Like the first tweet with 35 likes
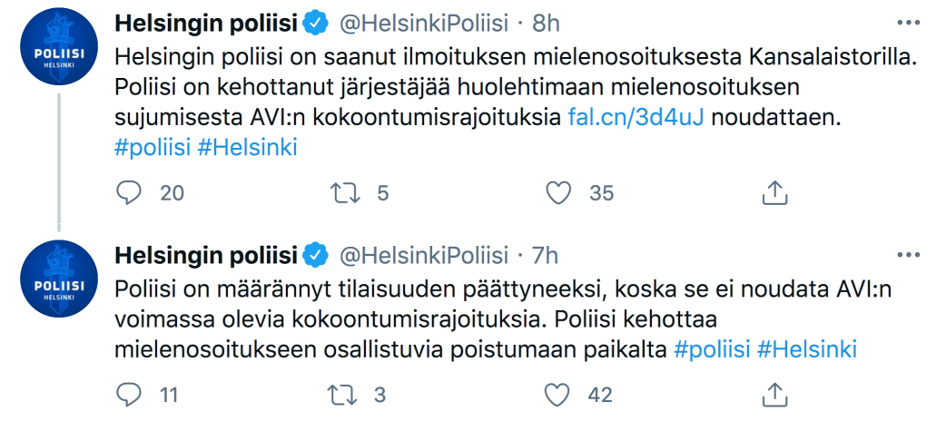 coord(562,193)
